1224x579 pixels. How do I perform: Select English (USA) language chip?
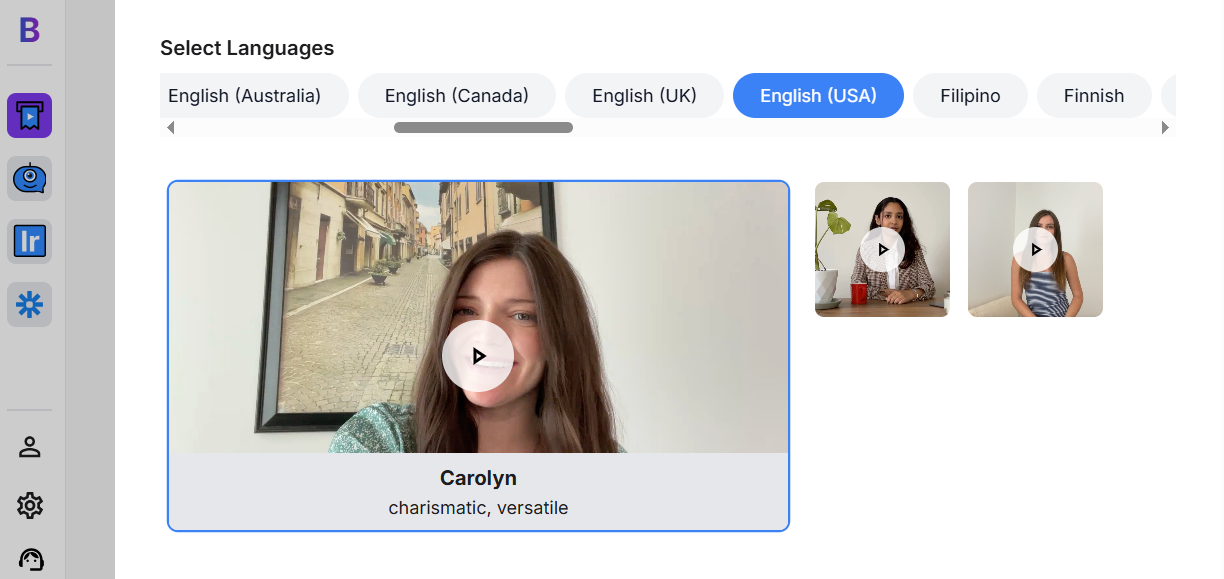click(x=818, y=96)
